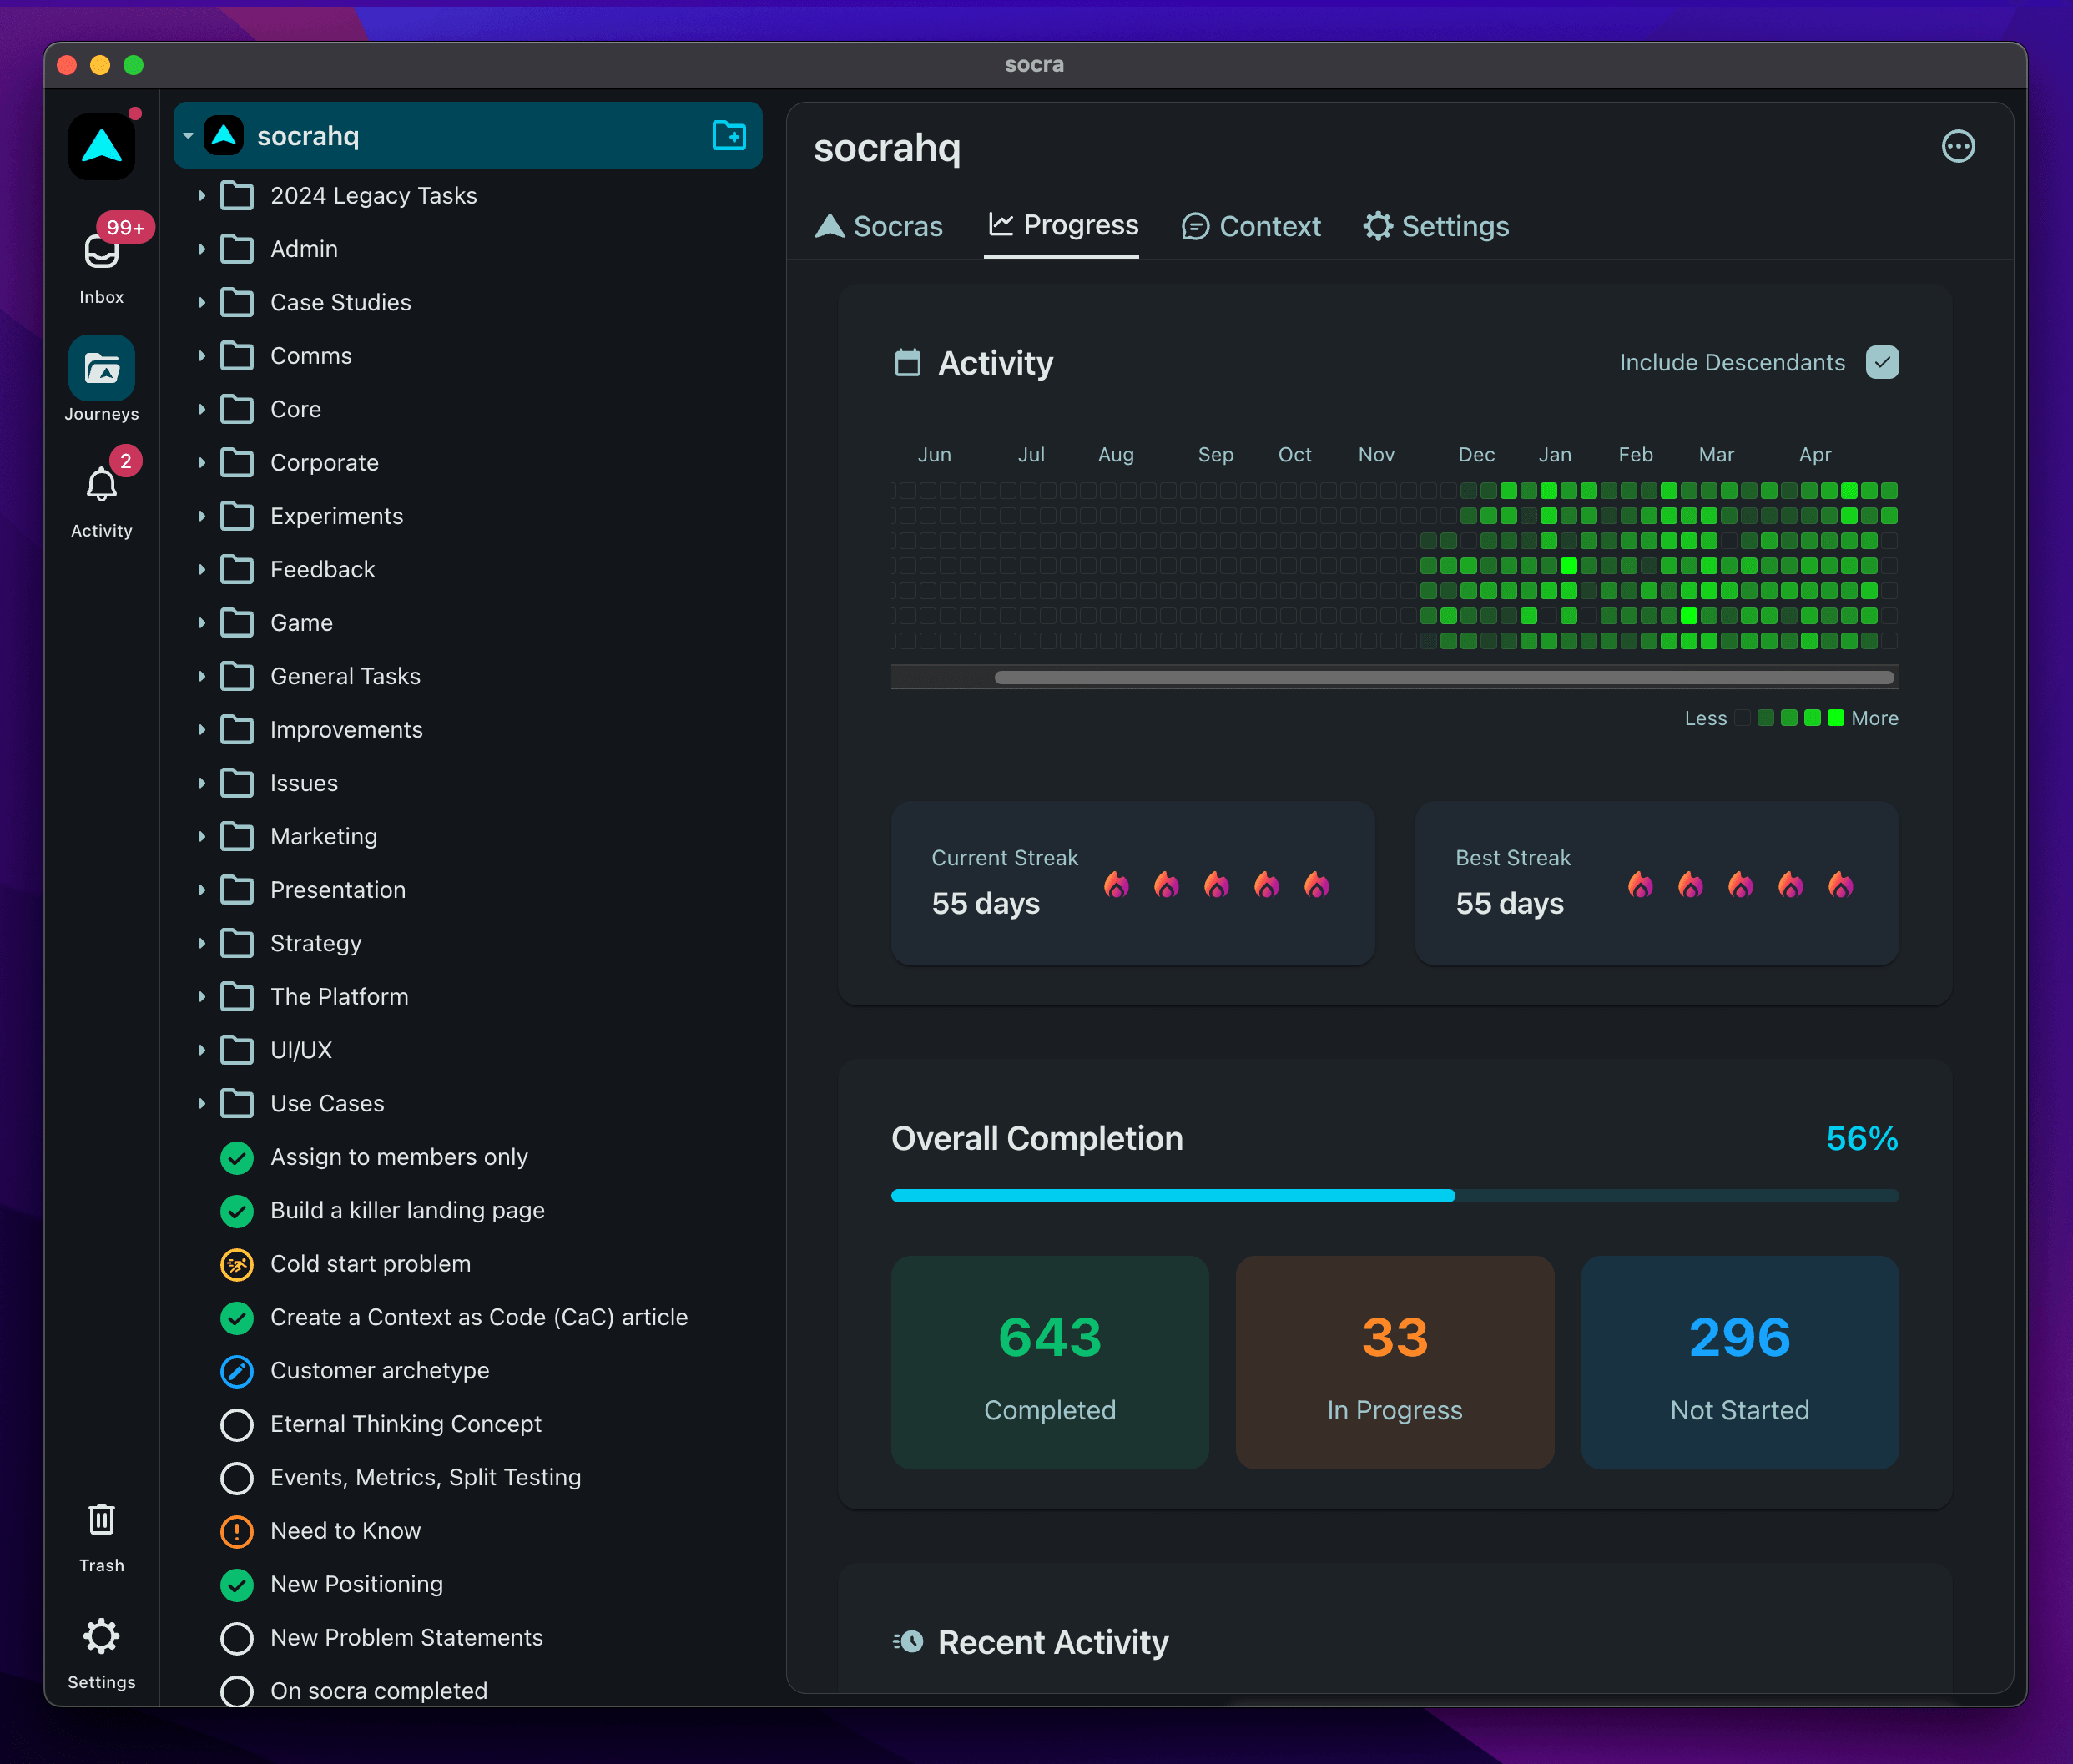Switch to the Socras tab
The height and width of the screenshot is (1764, 2073).
pos(879,226)
